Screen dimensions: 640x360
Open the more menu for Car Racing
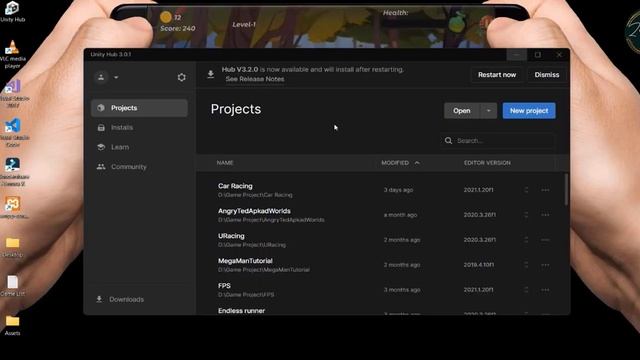pos(545,190)
